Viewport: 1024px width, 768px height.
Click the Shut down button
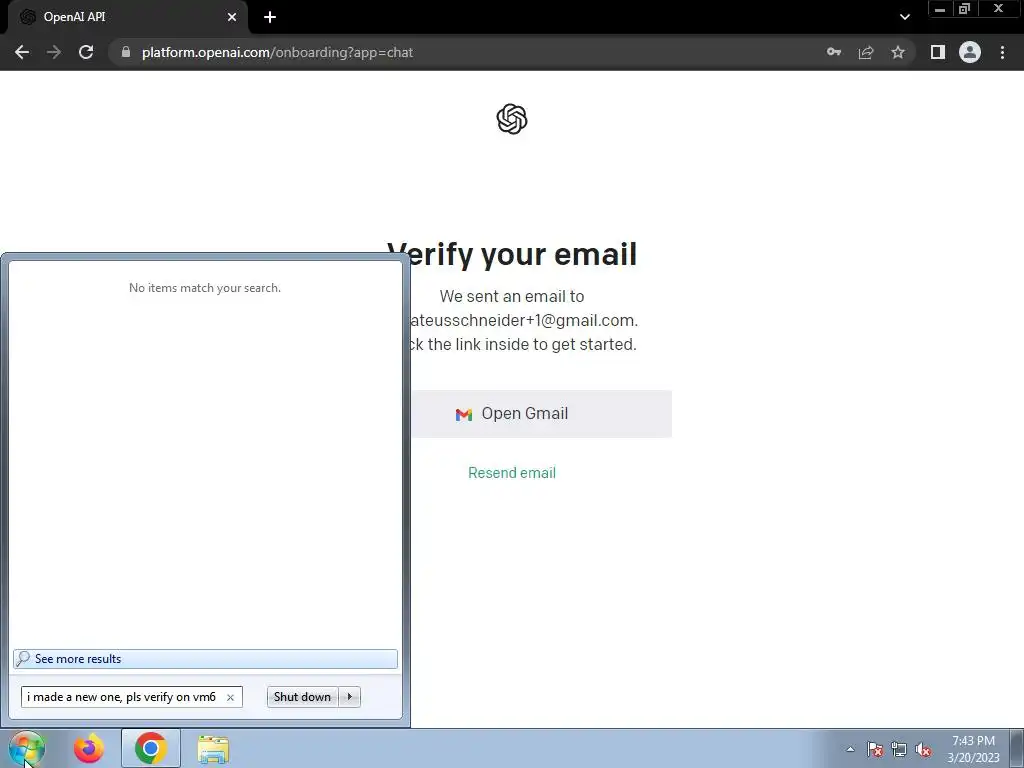tap(302, 697)
